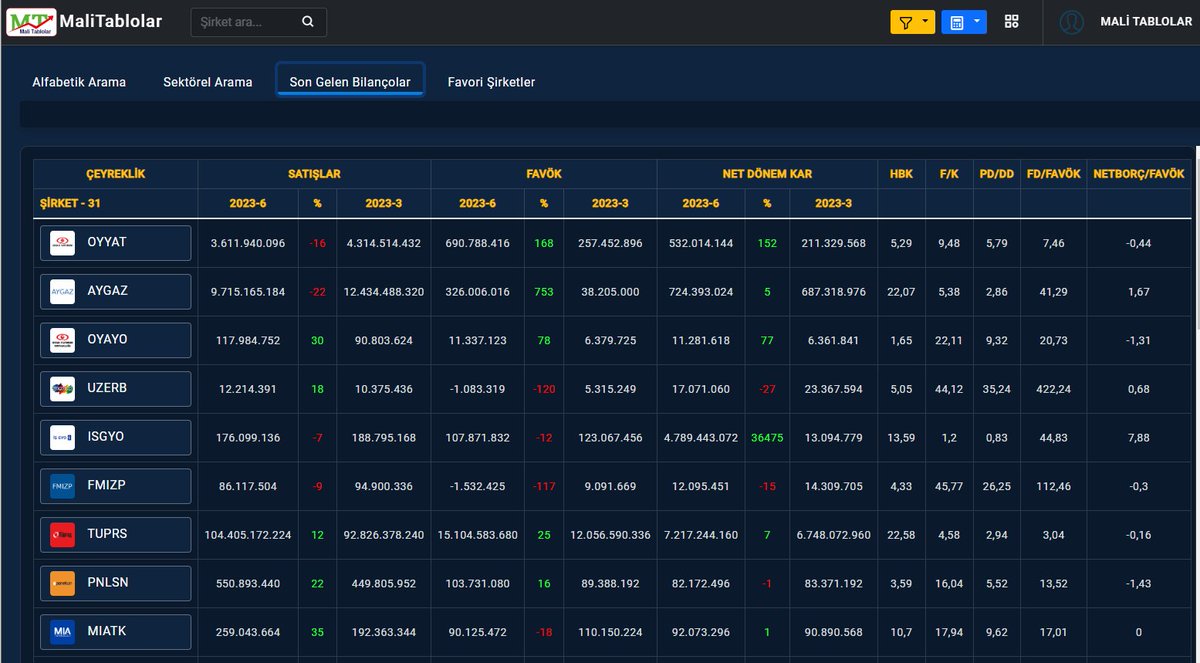1200x663 pixels.
Task: Open Favori Şirketler tab
Action: pyautogui.click(x=491, y=82)
